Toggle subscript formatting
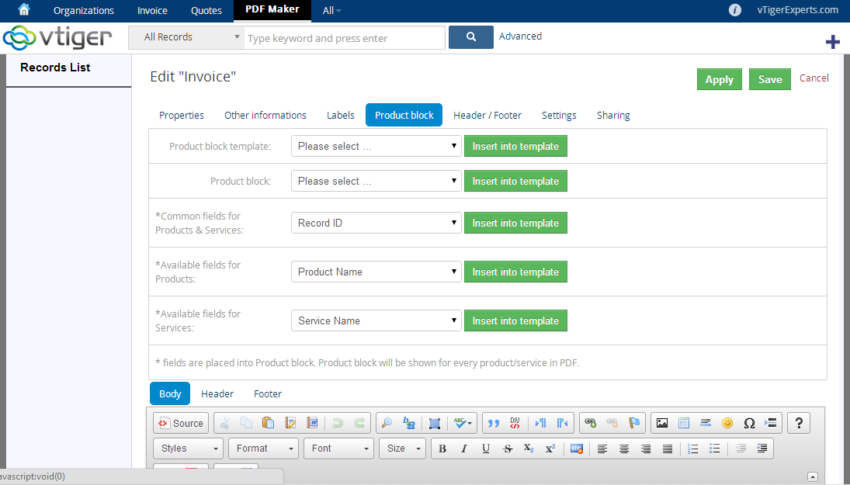Screen dimensions: 850x485 click(x=529, y=449)
